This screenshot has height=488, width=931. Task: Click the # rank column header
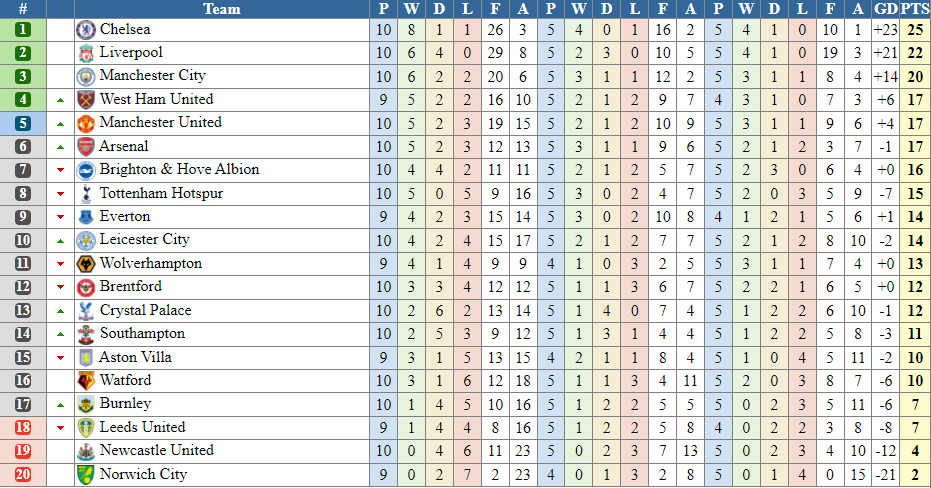23,9
